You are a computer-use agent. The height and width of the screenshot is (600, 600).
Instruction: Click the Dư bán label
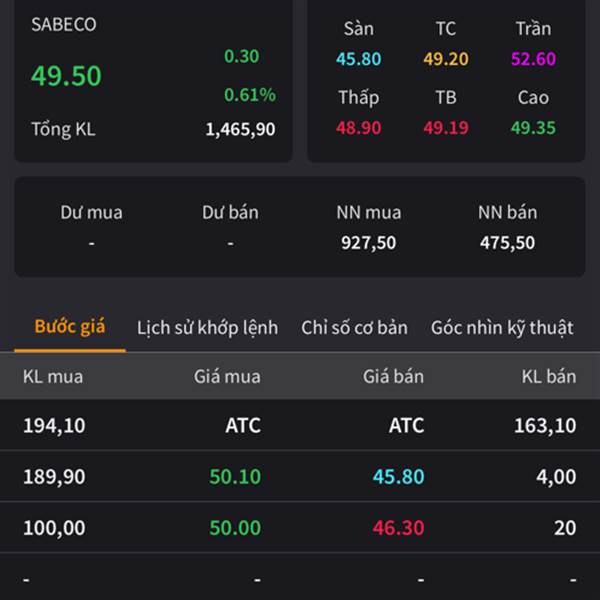[x=230, y=212]
